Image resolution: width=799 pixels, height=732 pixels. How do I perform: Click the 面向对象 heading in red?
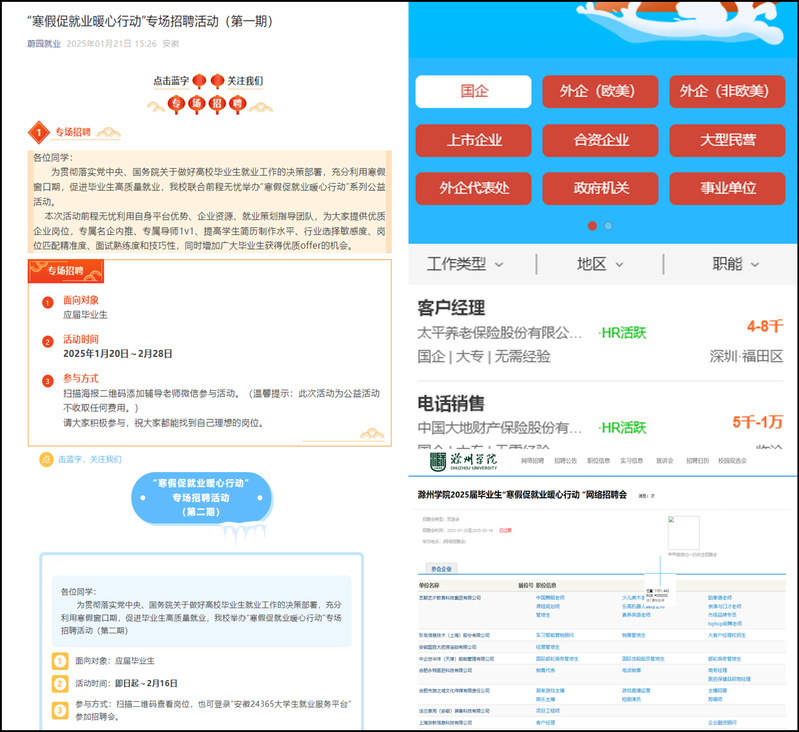pyautogui.click(x=81, y=301)
